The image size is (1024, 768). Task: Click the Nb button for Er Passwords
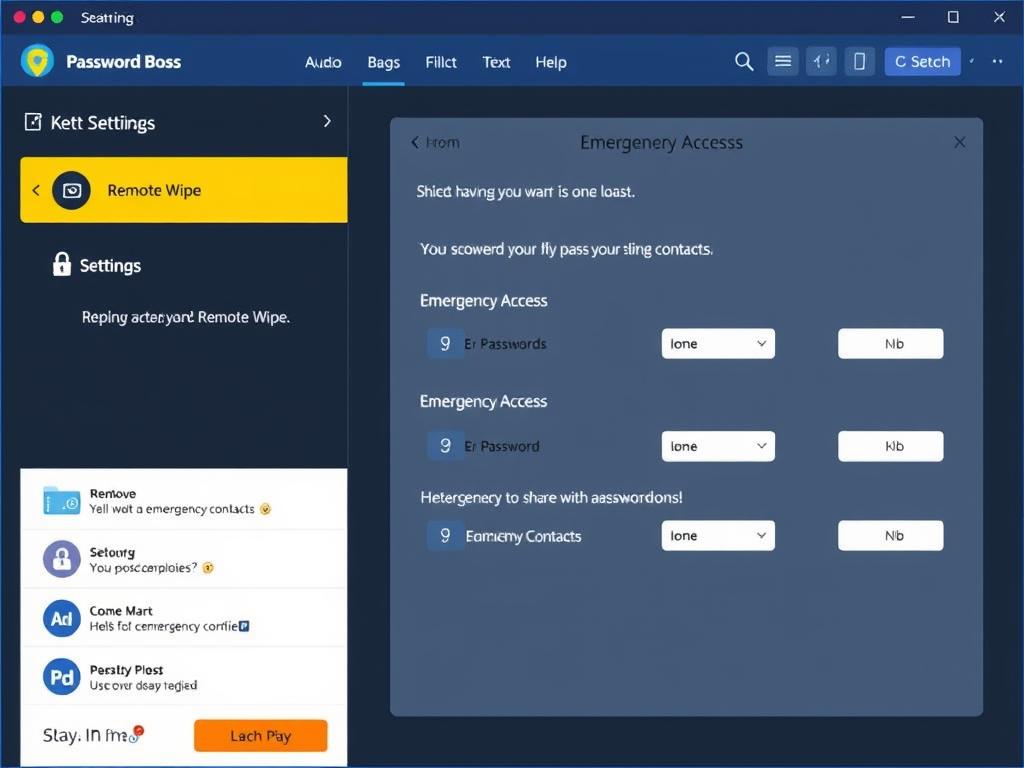coord(891,344)
